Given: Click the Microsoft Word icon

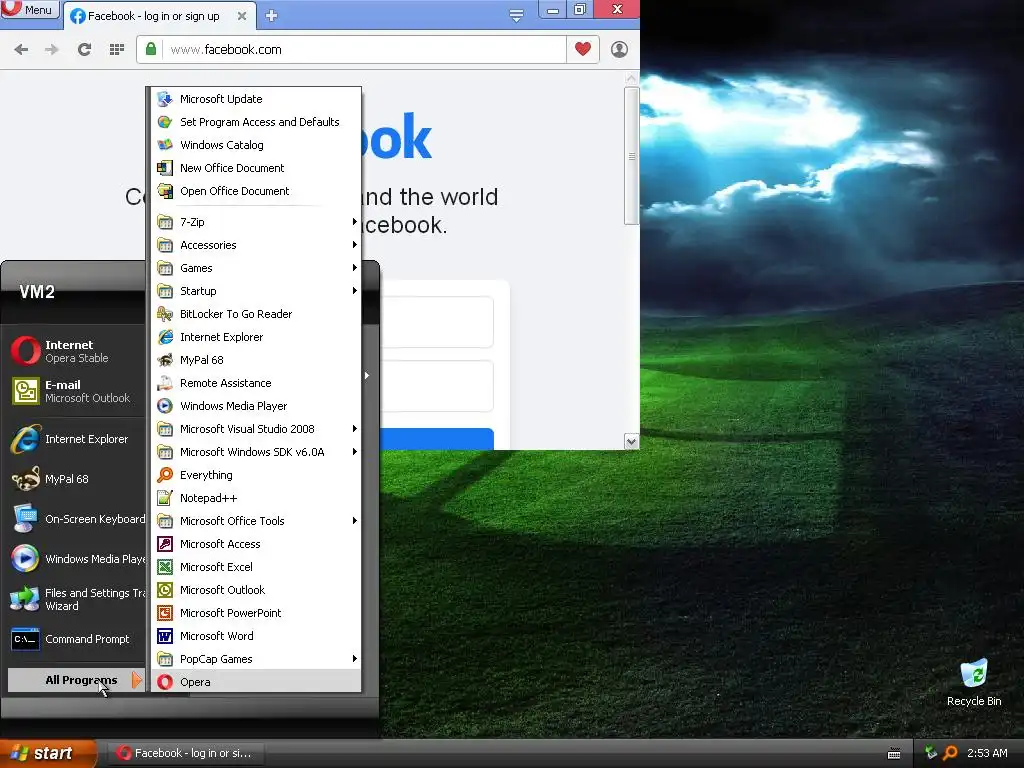Looking at the screenshot, I should click(x=165, y=635).
